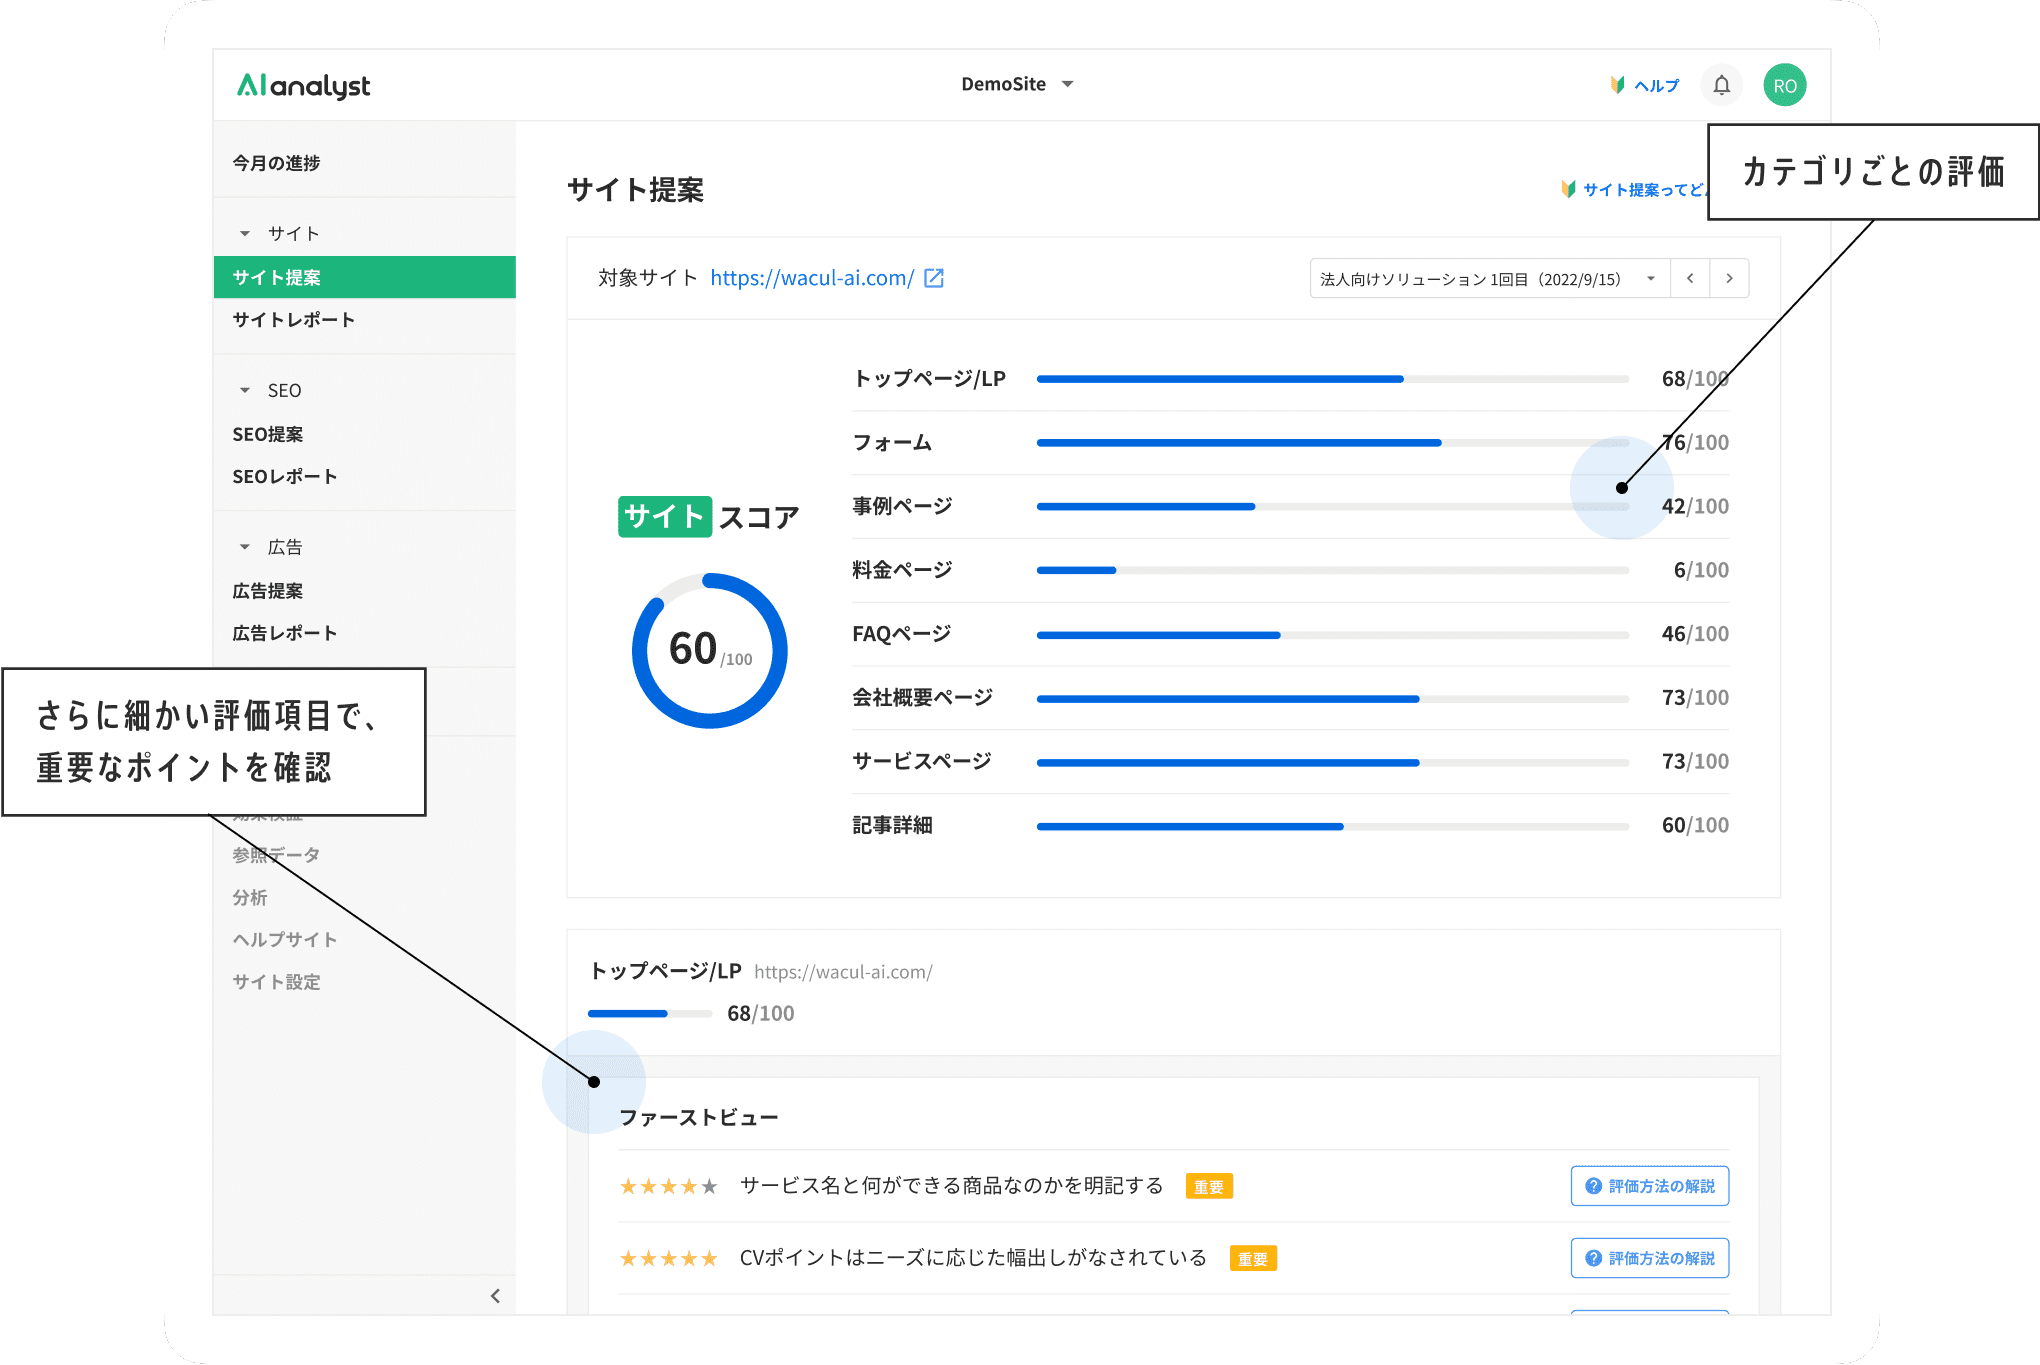The width and height of the screenshot is (2040, 1365).
Task: Click サービス名と何ができる商品なのかを明記する text
Action: coord(952,1186)
